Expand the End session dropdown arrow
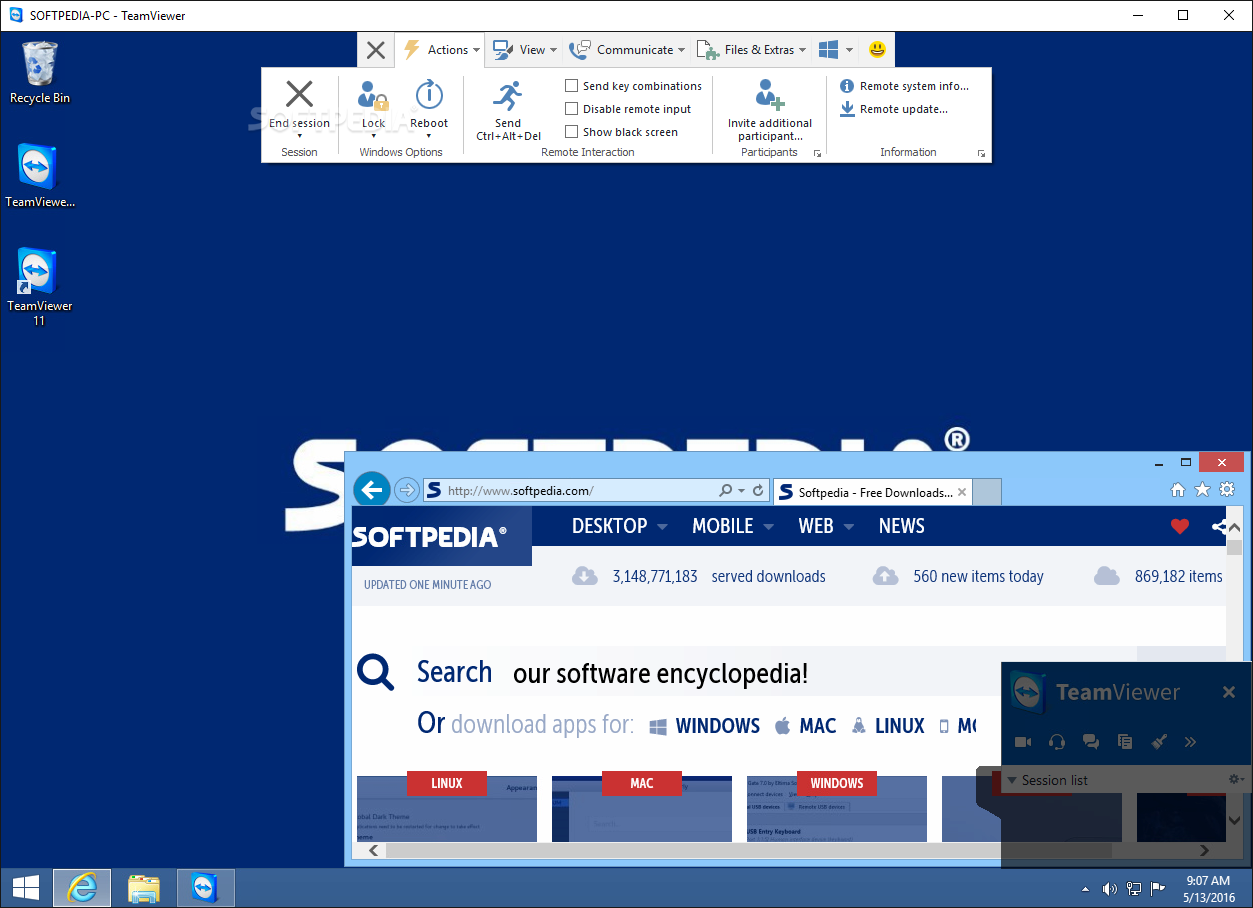This screenshot has width=1253, height=908. (299, 136)
